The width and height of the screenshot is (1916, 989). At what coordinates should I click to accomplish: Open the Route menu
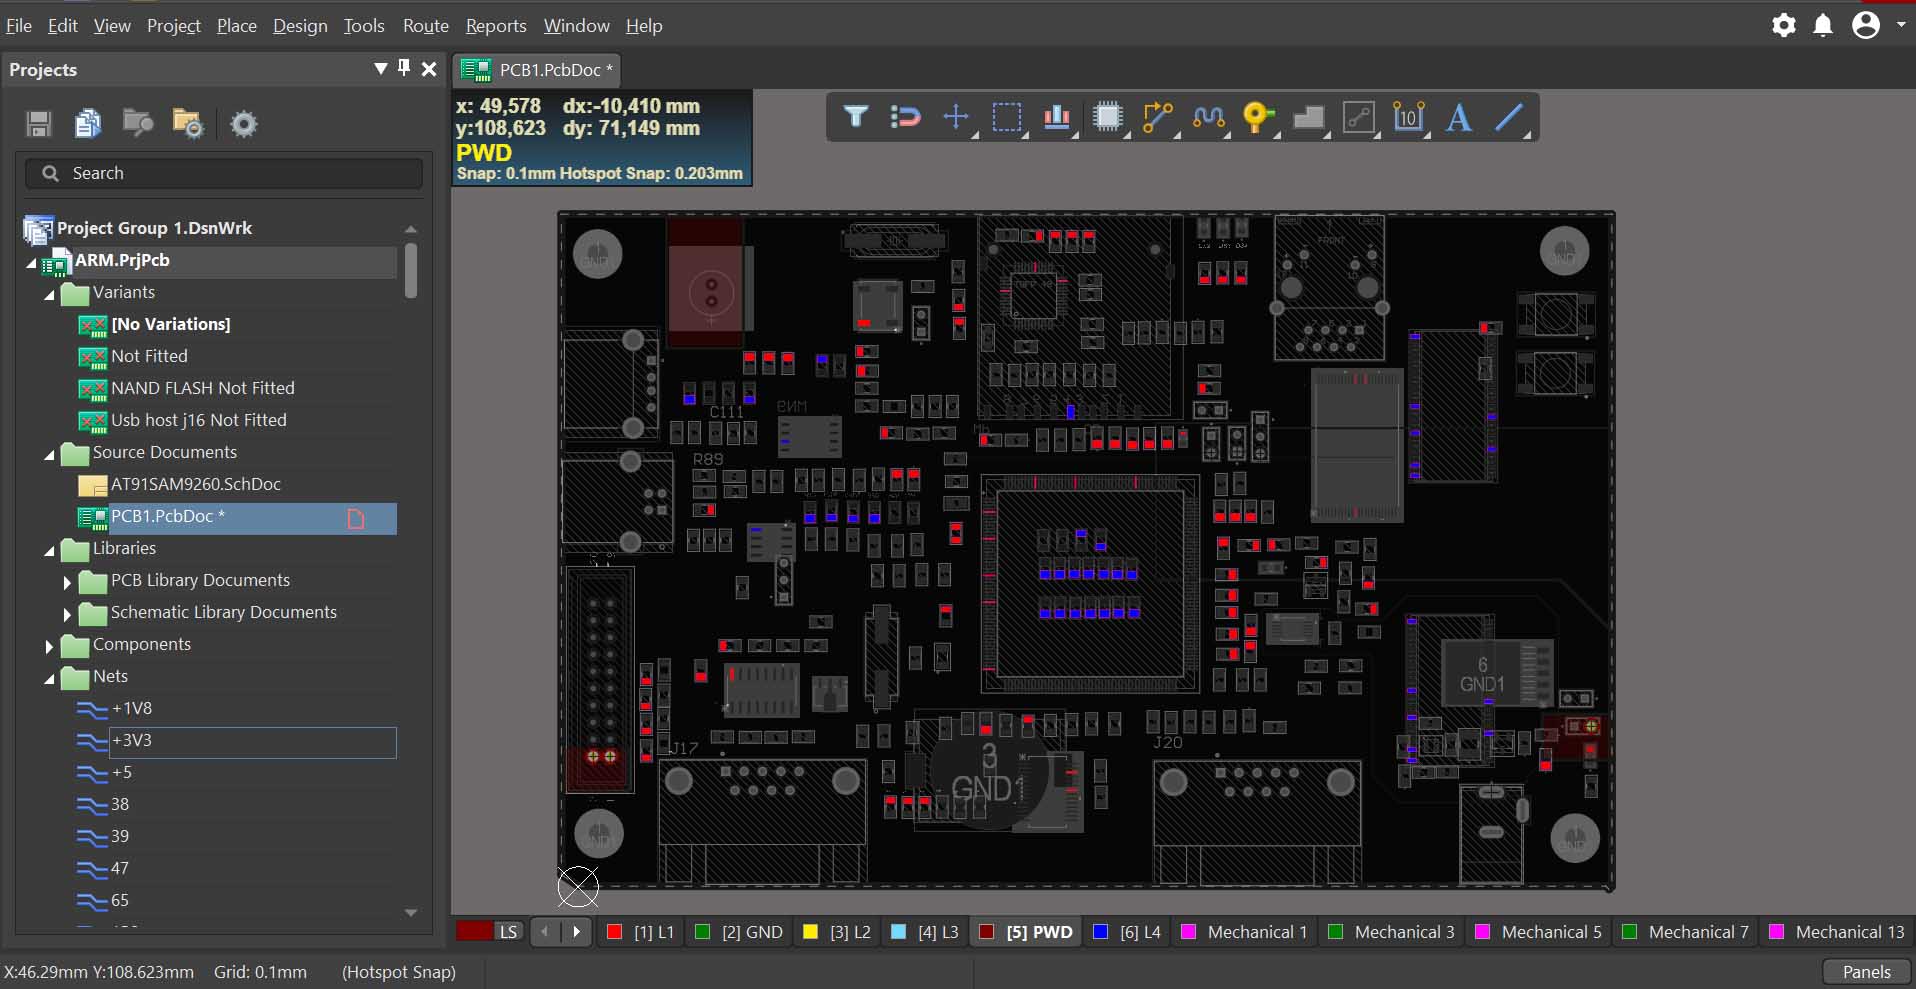(x=425, y=26)
